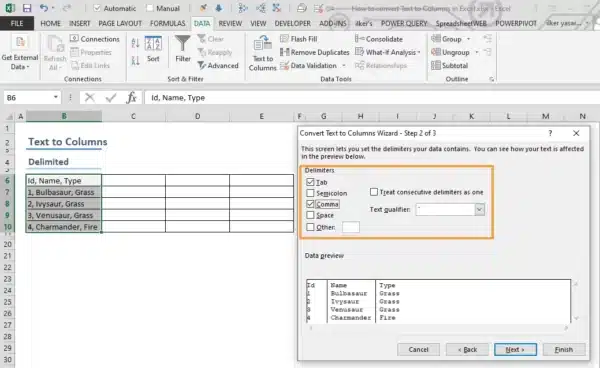
Task: Click the Back button in wizard
Action: tap(467, 349)
